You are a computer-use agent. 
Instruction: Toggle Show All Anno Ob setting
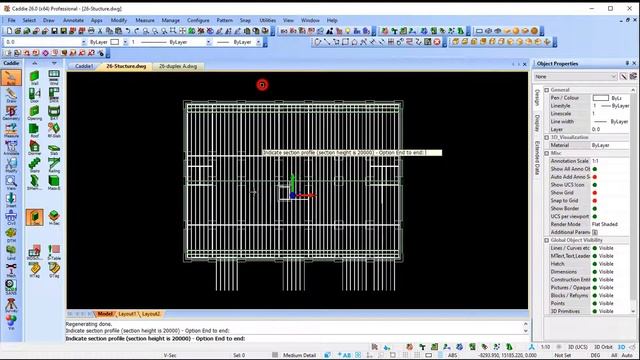coord(595,169)
